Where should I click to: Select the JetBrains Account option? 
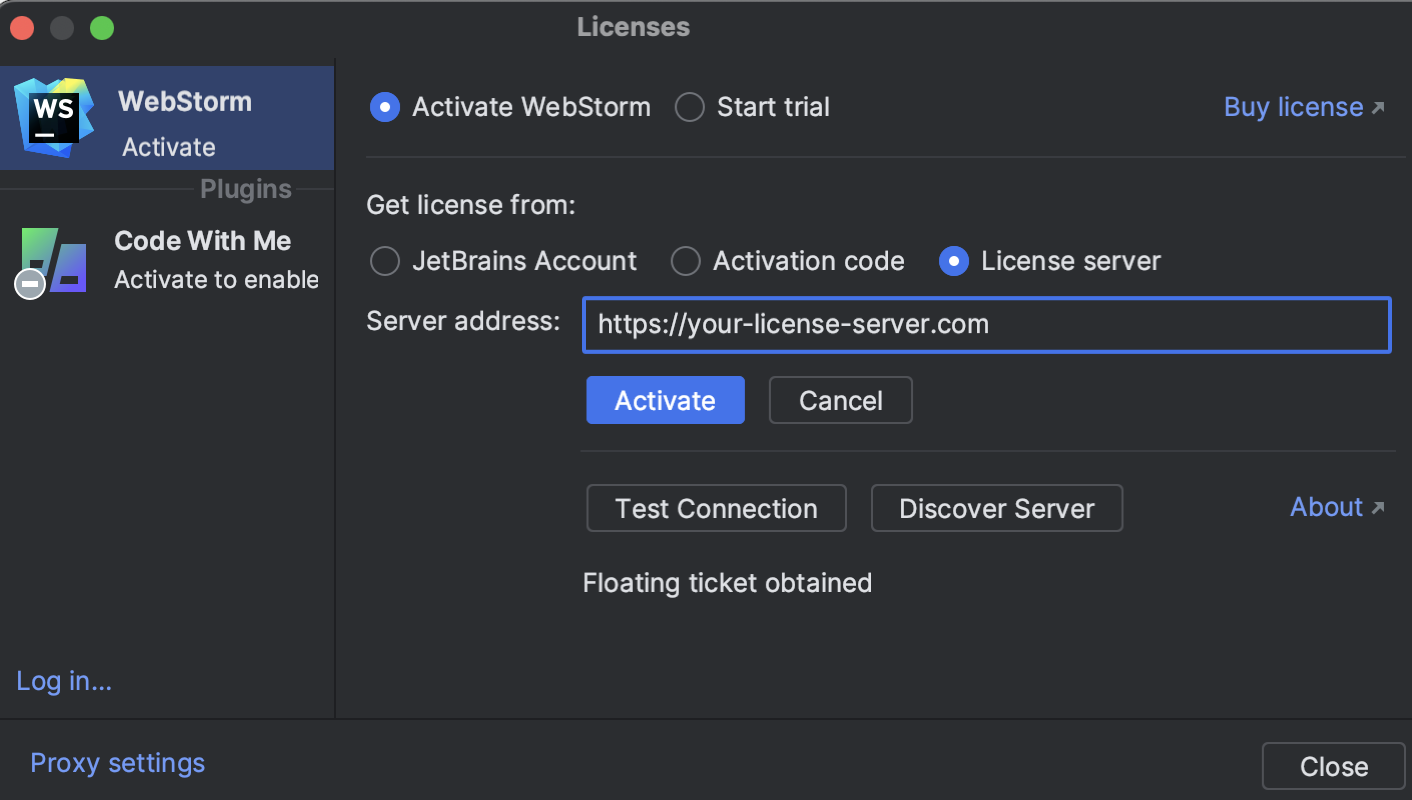pos(385,261)
